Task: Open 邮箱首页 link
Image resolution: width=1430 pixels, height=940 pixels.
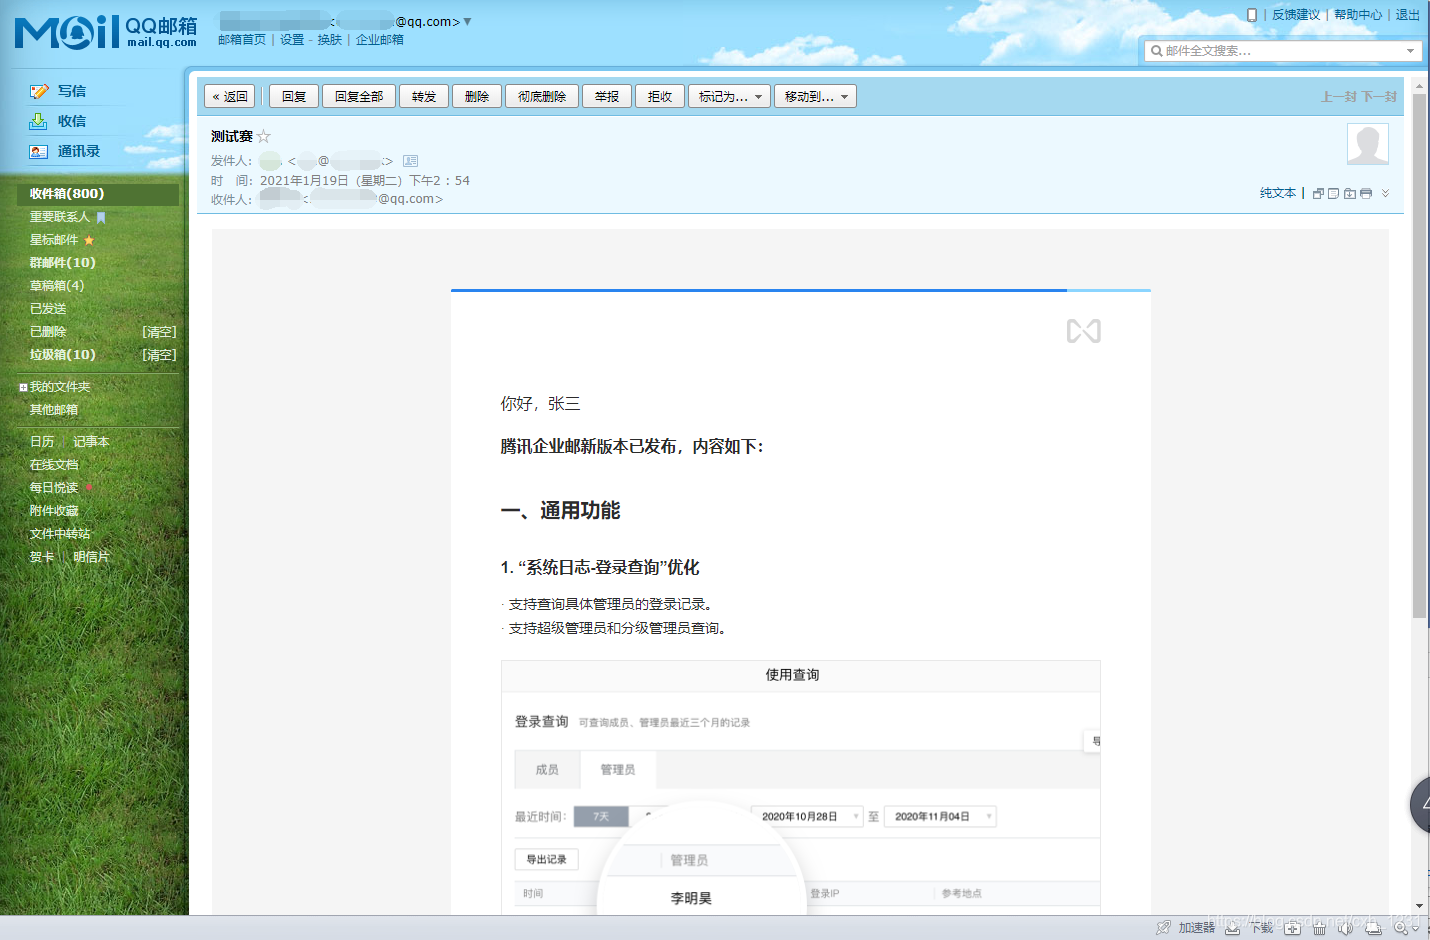Action: coord(242,40)
